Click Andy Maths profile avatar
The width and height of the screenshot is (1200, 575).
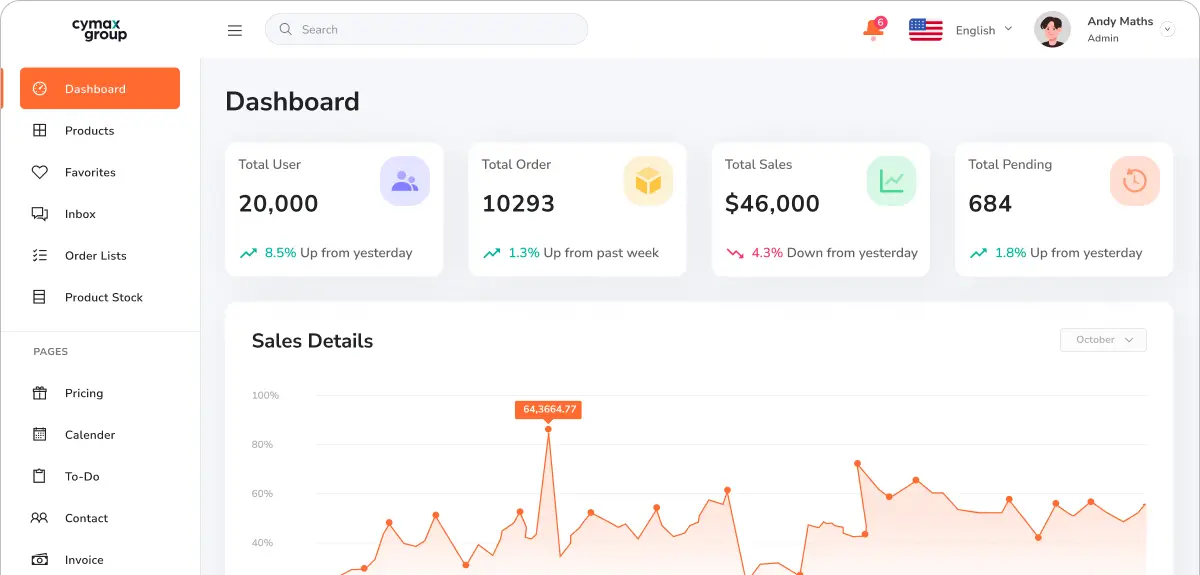pyautogui.click(x=1052, y=30)
